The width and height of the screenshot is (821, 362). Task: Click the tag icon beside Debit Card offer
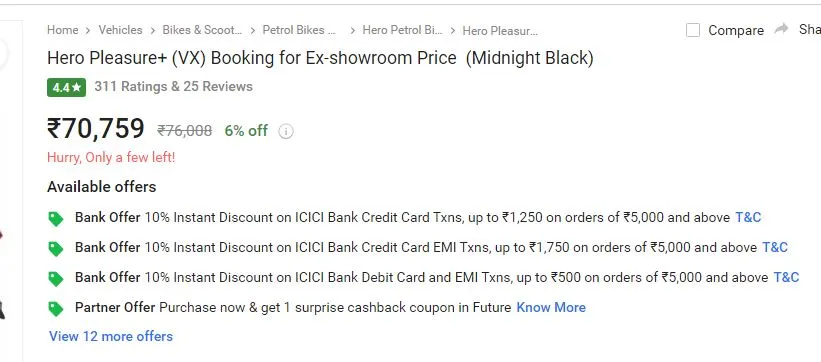pyautogui.click(x=56, y=279)
